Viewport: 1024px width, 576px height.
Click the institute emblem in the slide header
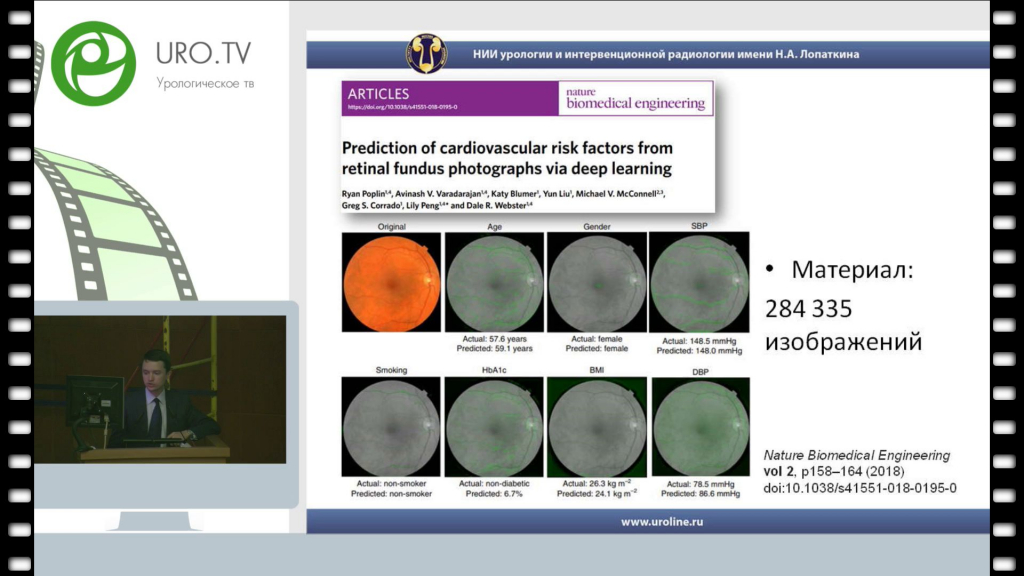(427, 53)
